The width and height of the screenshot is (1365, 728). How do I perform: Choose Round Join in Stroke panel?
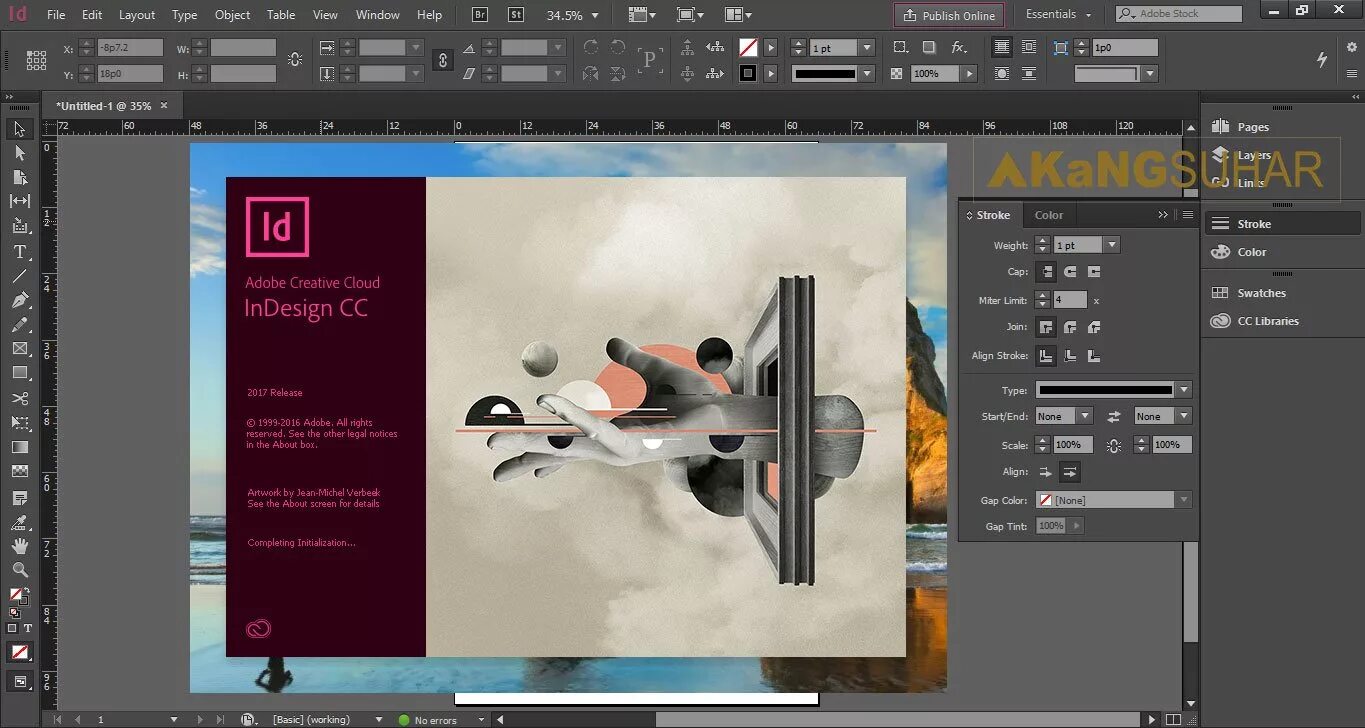[1070, 327]
